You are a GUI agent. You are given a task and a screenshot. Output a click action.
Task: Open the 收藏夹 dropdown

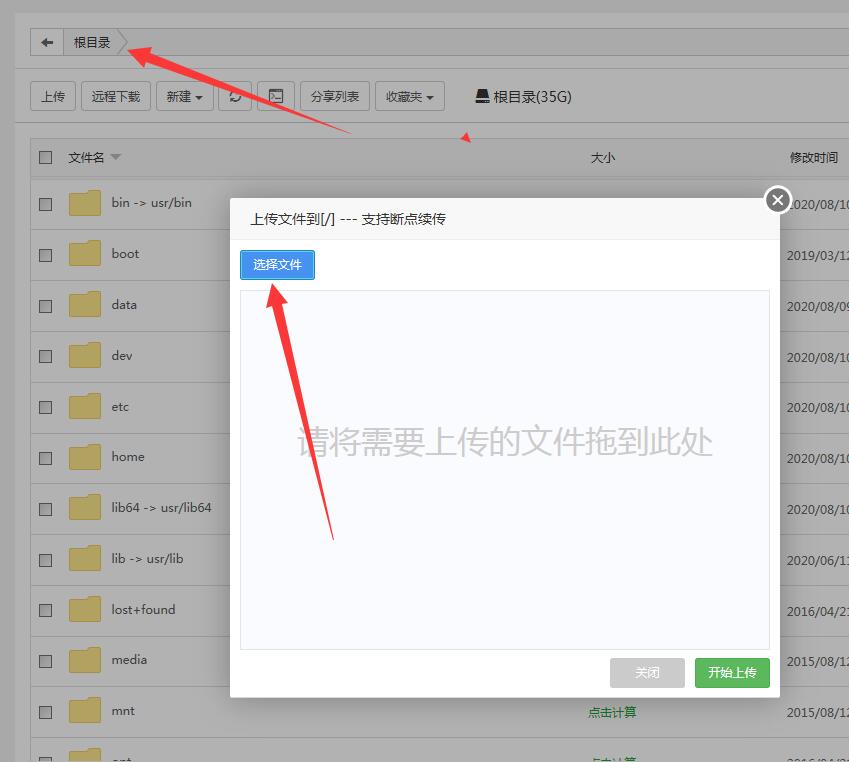click(x=410, y=97)
